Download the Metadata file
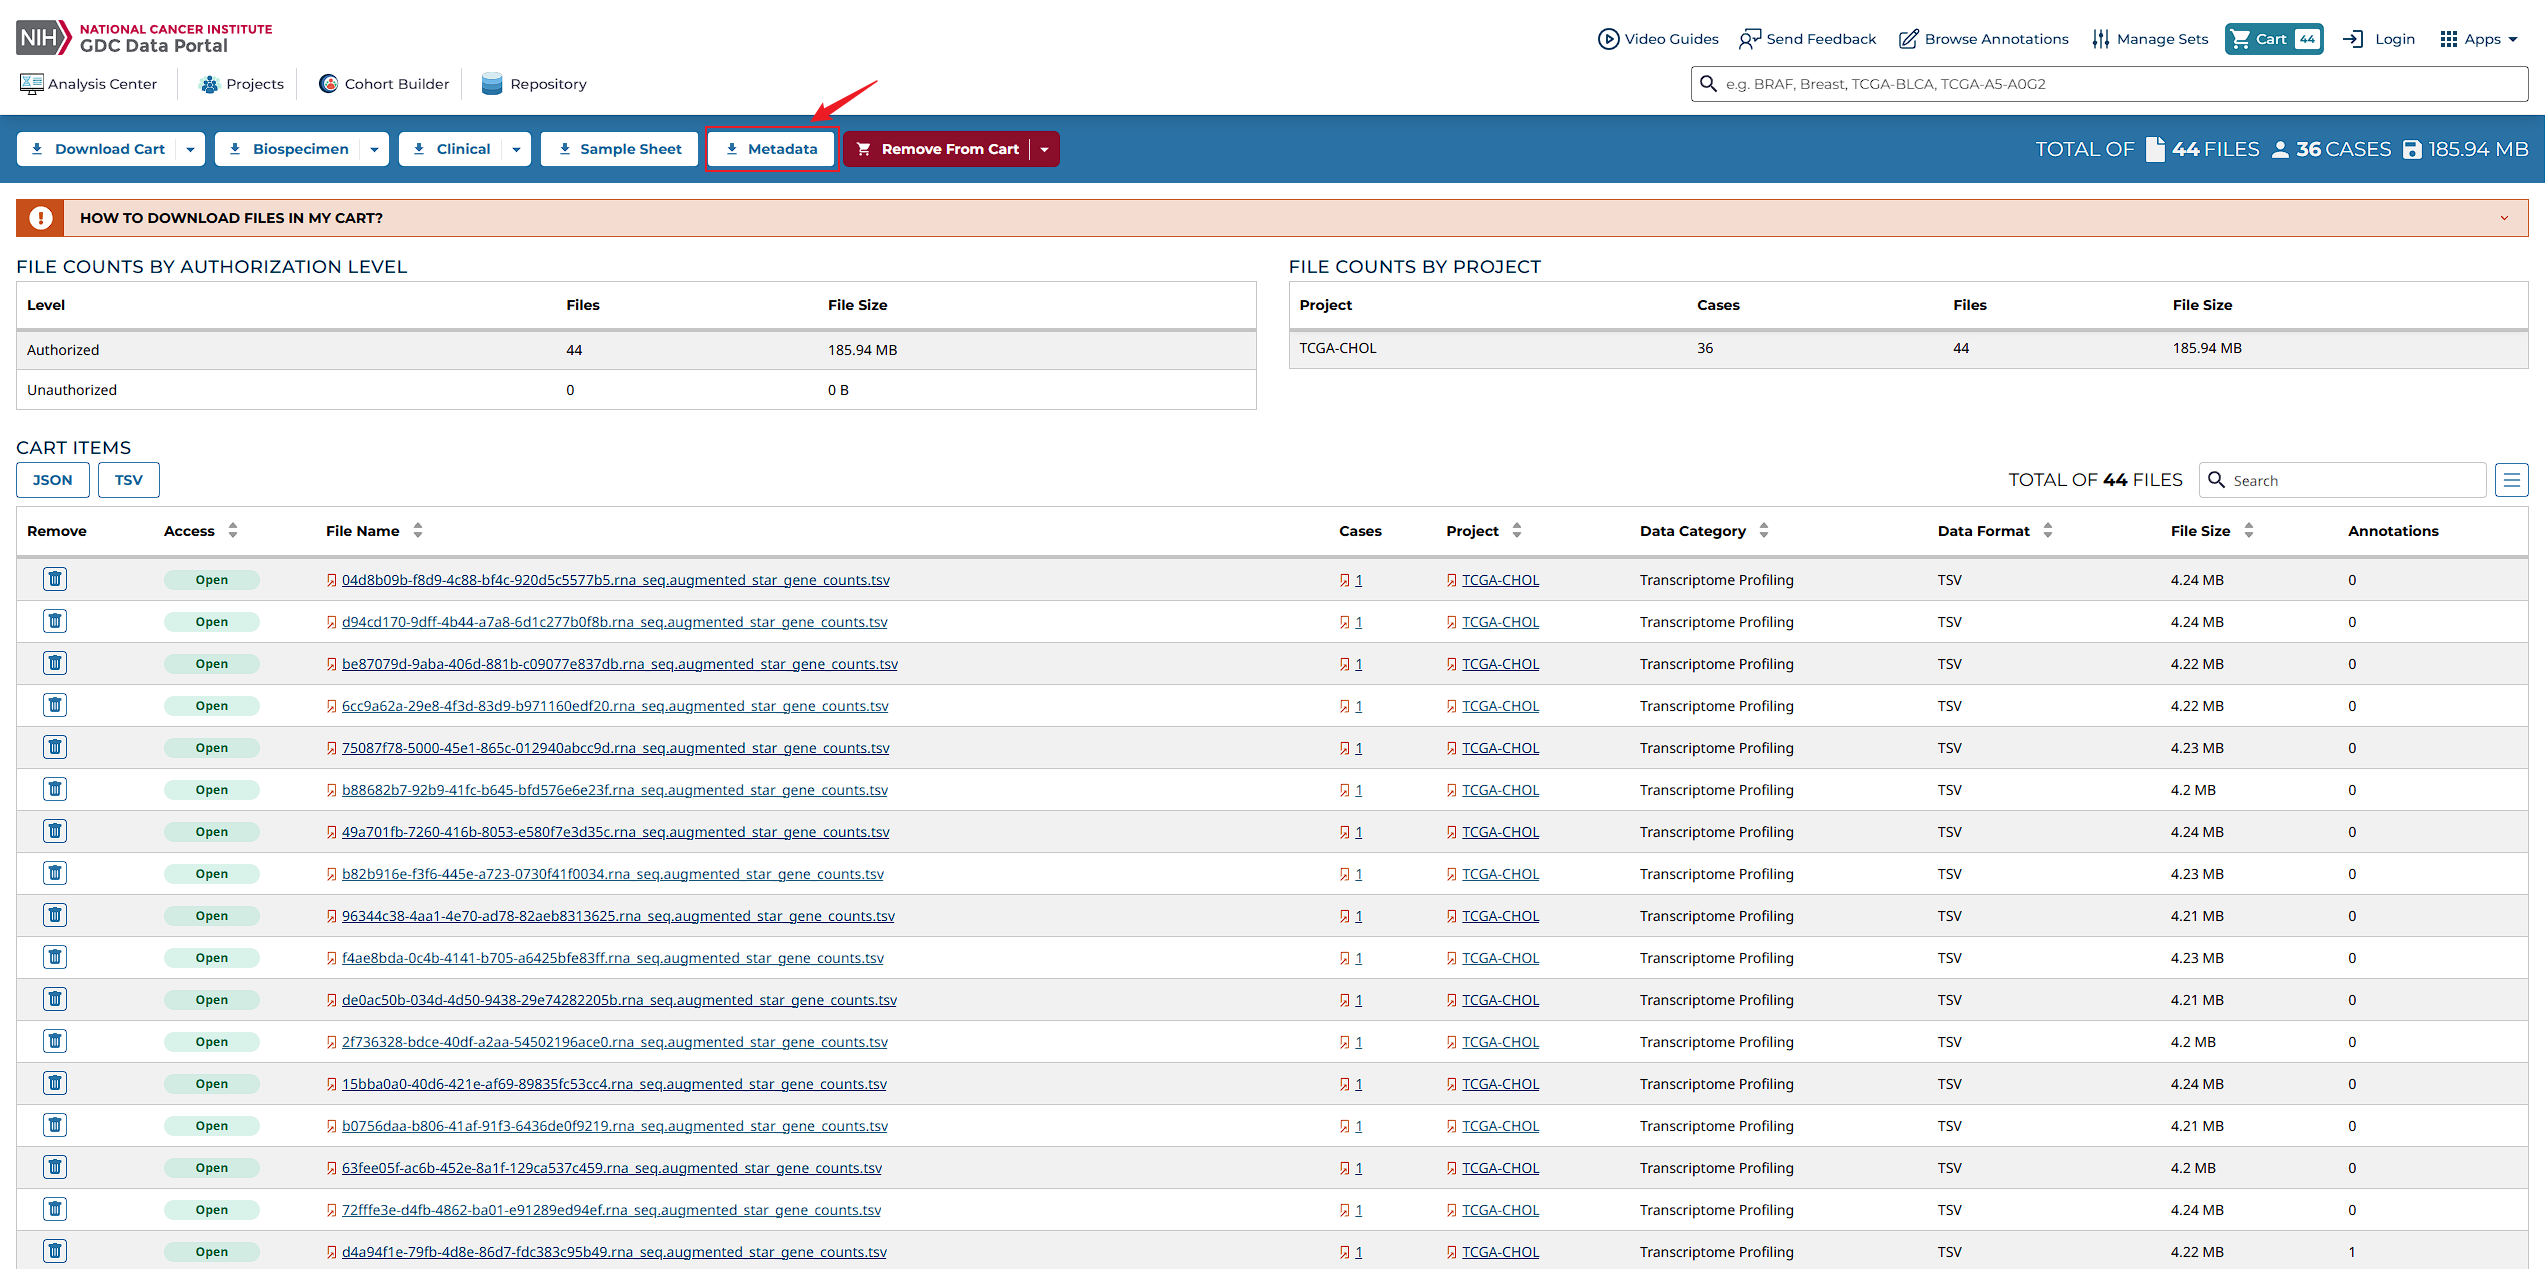Viewport: 2545px width, 1269px height. point(771,149)
